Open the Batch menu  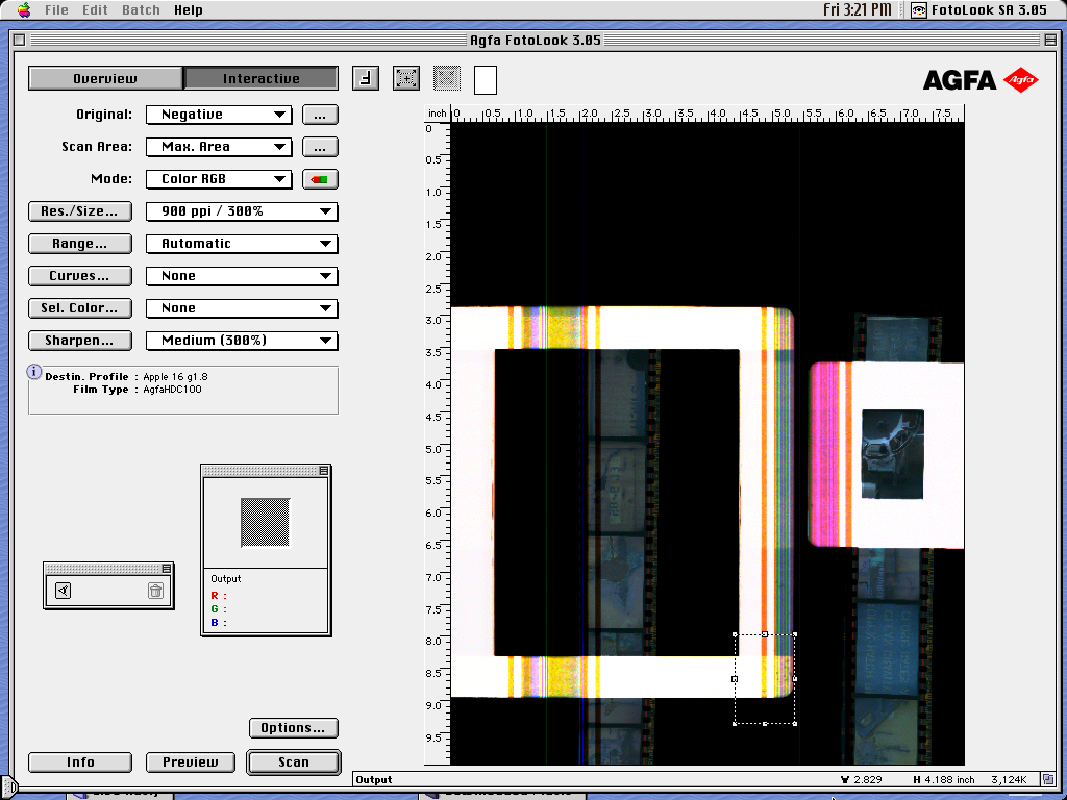(x=141, y=10)
